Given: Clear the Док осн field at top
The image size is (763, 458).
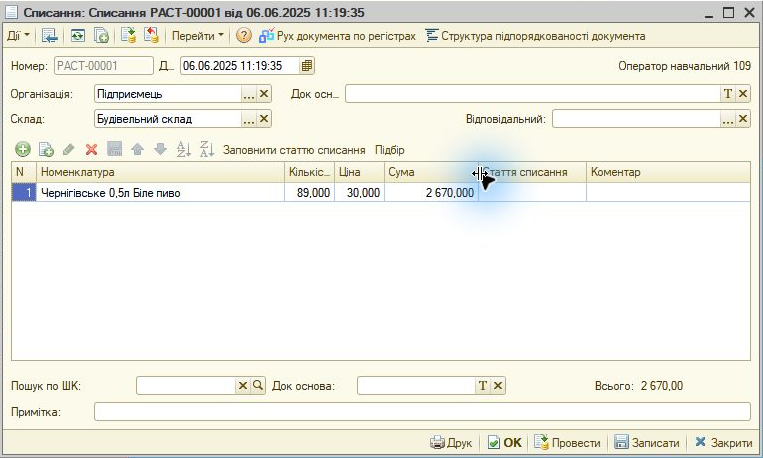Looking at the screenshot, I should pos(743,94).
